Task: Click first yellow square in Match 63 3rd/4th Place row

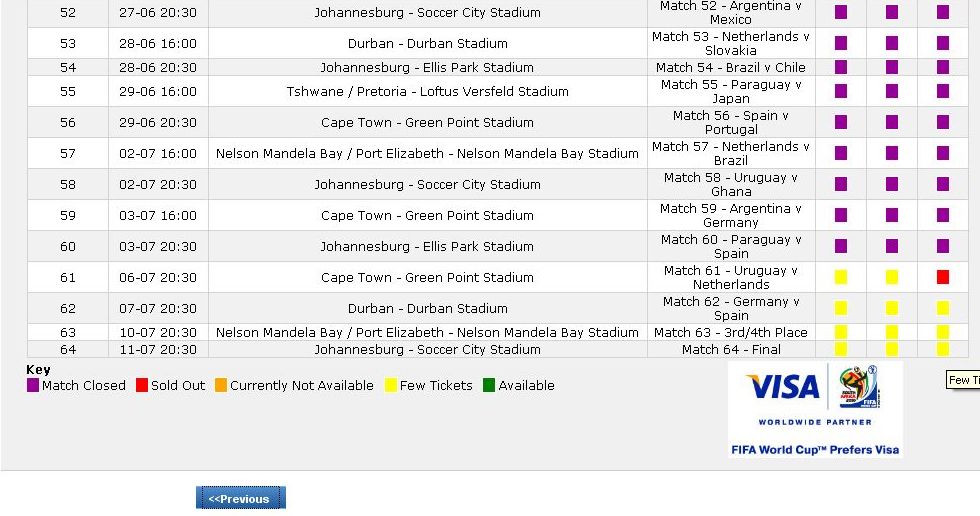Action: (841, 332)
